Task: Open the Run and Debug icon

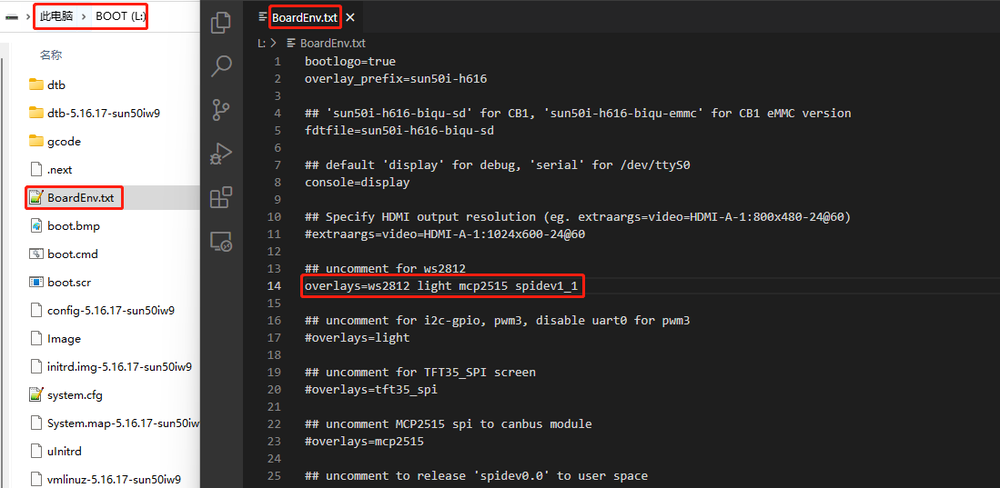Action: (221, 155)
